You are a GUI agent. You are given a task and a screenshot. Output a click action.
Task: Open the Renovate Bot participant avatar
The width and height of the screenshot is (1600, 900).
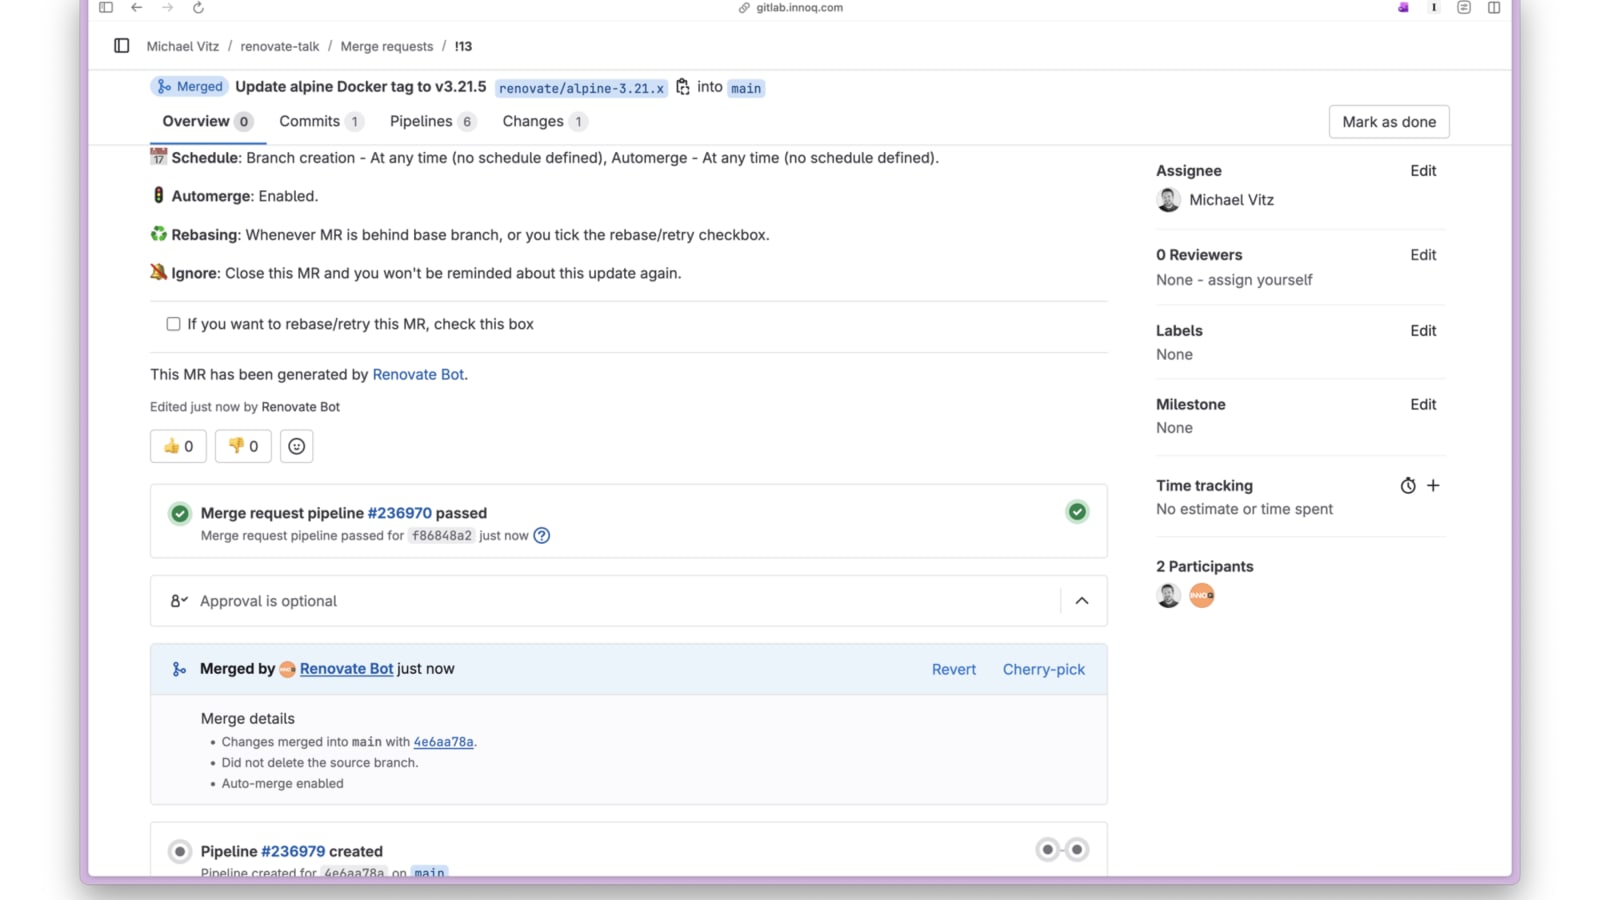1202,596
